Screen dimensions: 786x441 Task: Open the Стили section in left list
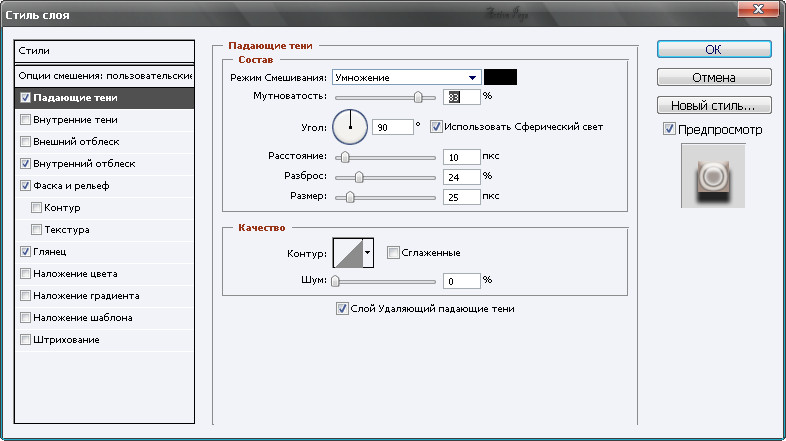pyautogui.click(x=105, y=50)
